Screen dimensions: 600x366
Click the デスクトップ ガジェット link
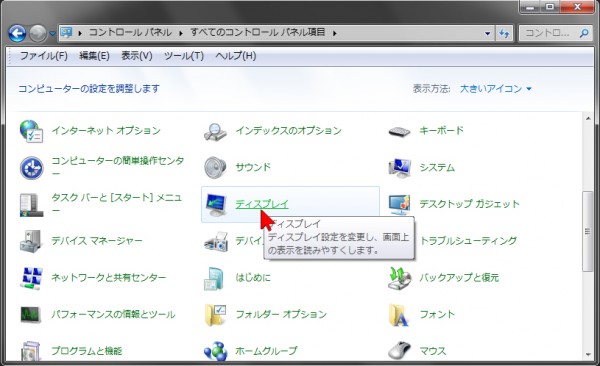469,204
